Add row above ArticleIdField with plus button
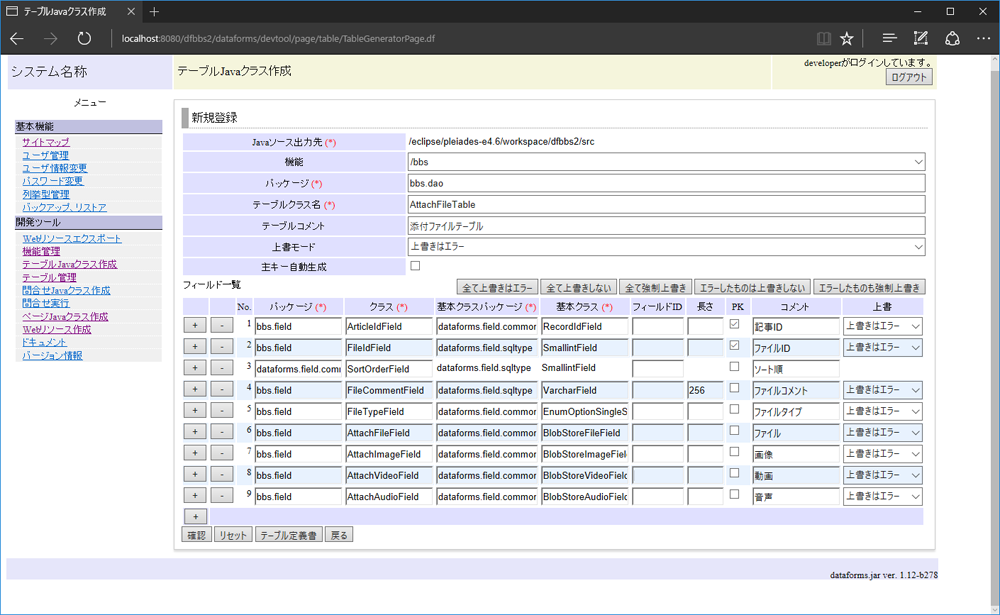1000x615 pixels. [x=195, y=325]
